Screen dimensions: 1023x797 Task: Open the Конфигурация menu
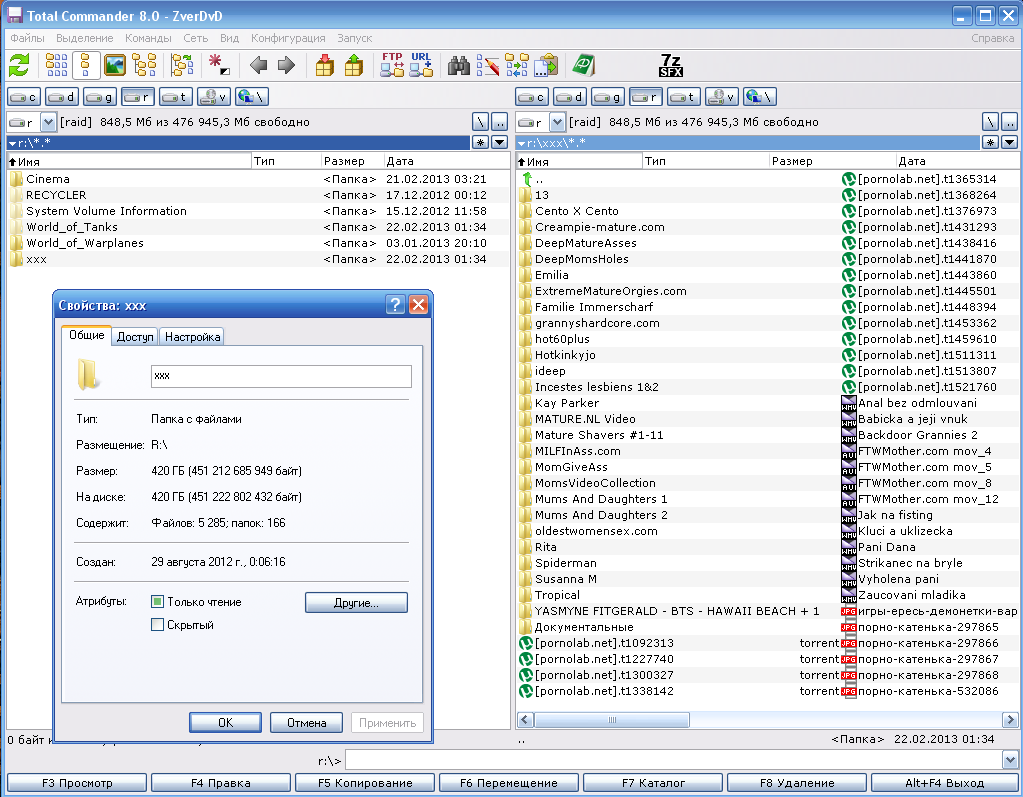[288, 38]
